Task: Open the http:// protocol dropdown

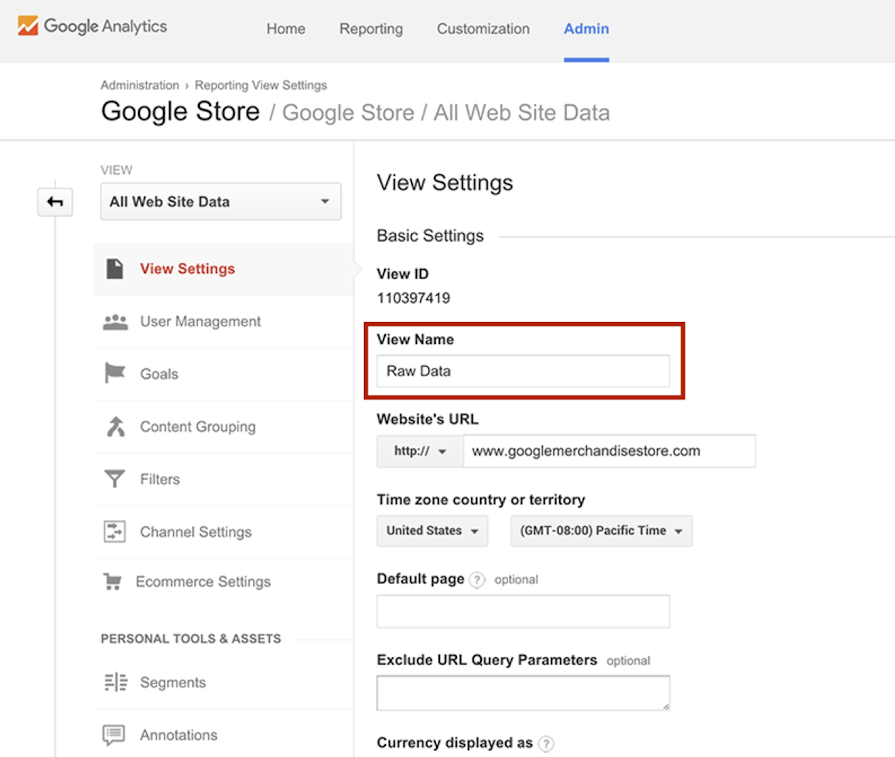Action: 420,451
